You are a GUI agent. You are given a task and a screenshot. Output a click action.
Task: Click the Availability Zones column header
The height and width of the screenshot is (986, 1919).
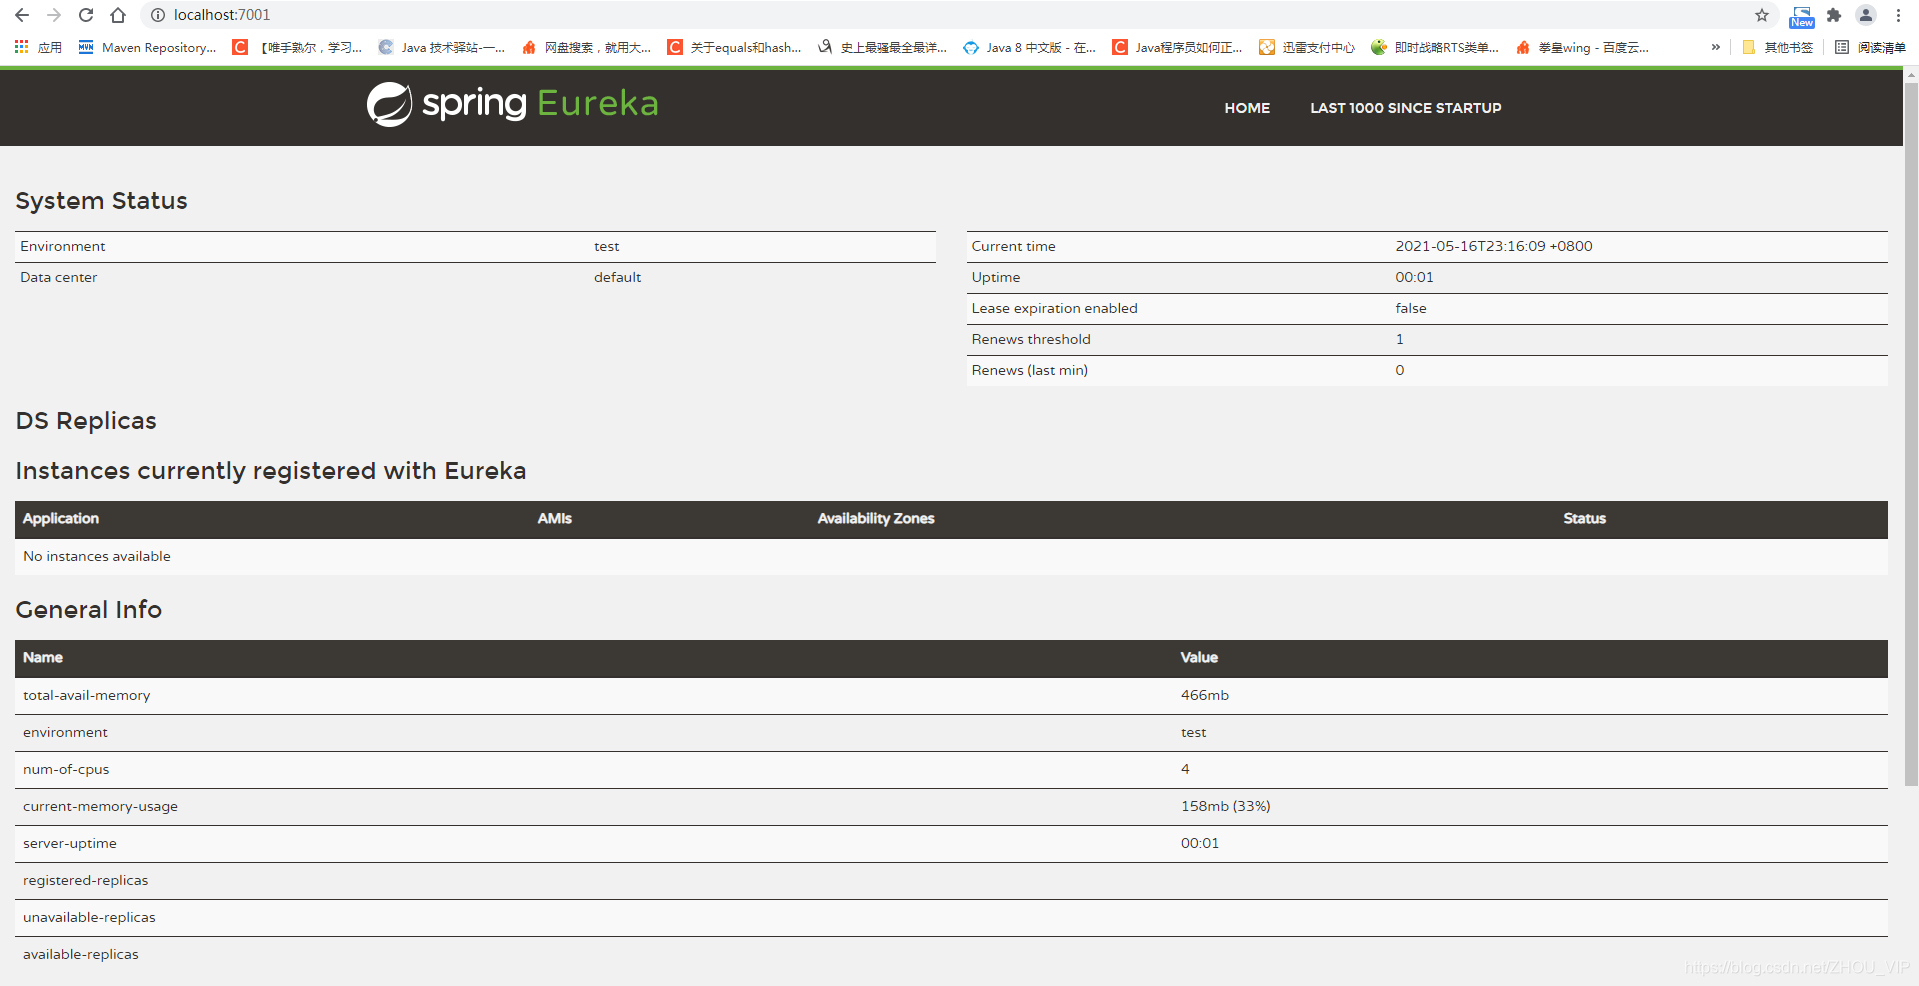pyautogui.click(x=876, y=518)
